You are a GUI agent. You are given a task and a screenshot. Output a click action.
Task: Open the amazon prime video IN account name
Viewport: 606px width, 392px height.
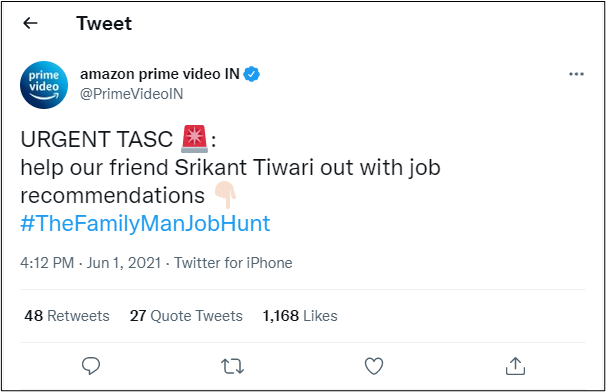click(x=160, y=74)
